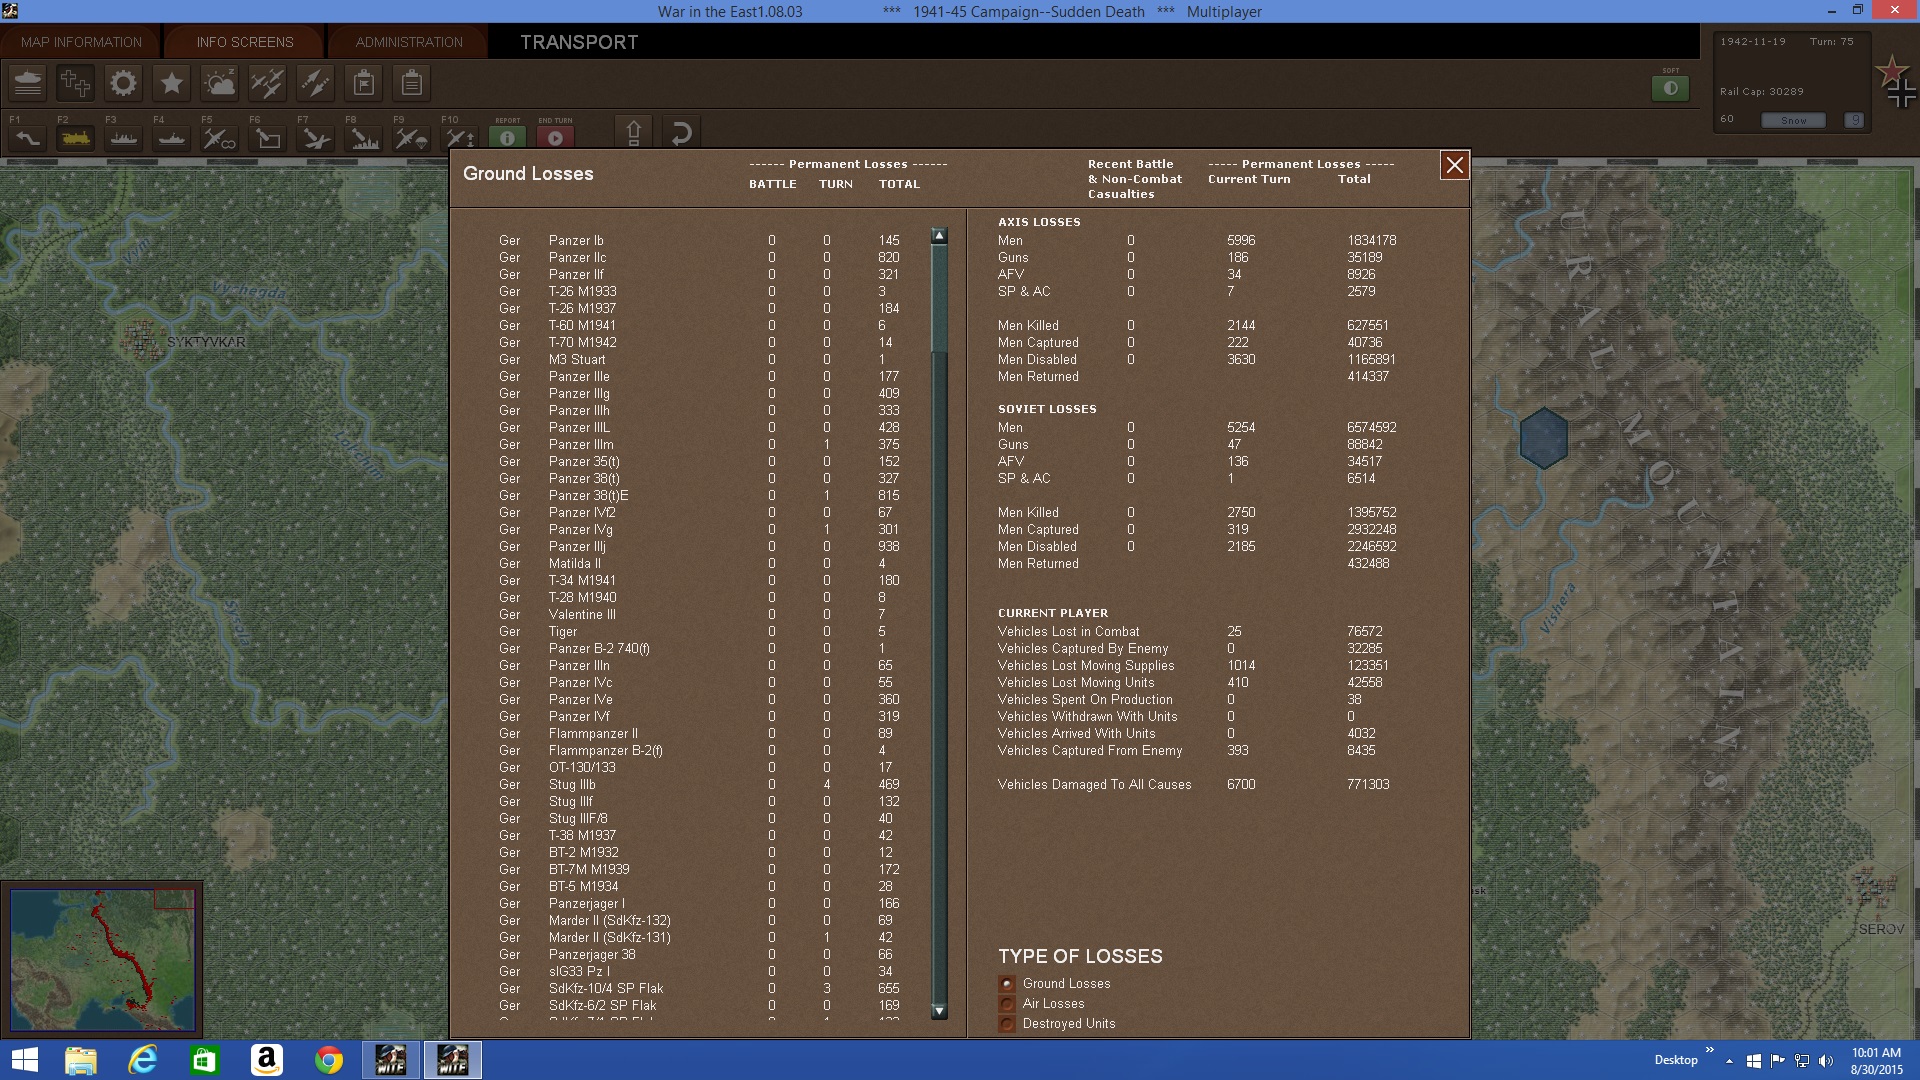This screenshot has height=1080, width=1920.
Task: Click the Vehicles Damaged To All Causes line
Action: (x=1194, y=784)
